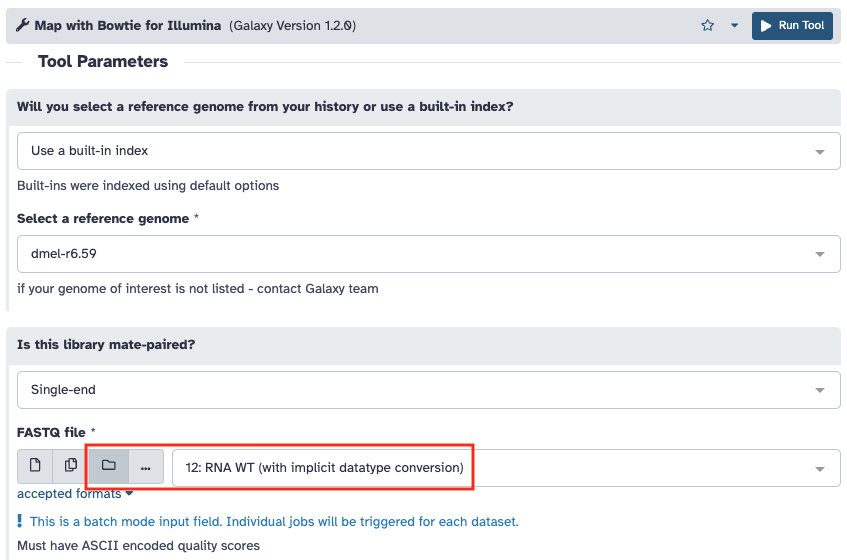This screenshot has height=560, width=847.
Task: Open the 'Use a built-in index' dropdown
Action: click(428, 151)
